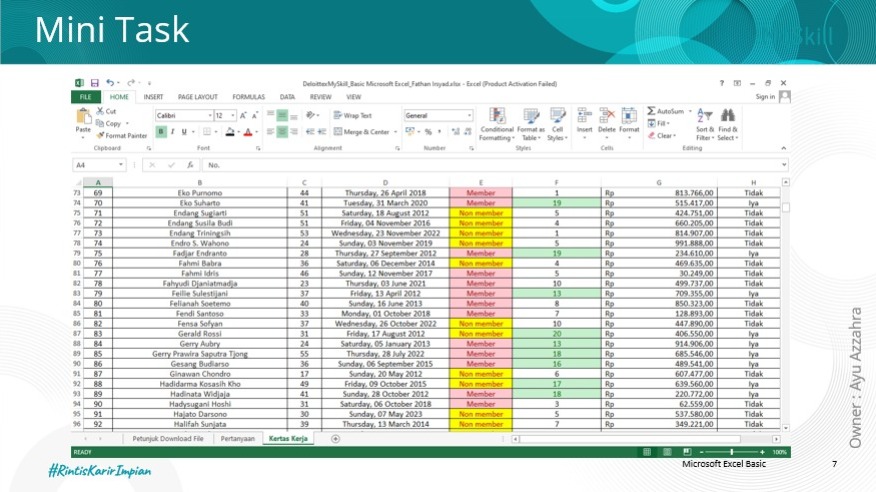Collapse the ribbon with the chevron
This screenshot has width=876, height=492.
783,148
